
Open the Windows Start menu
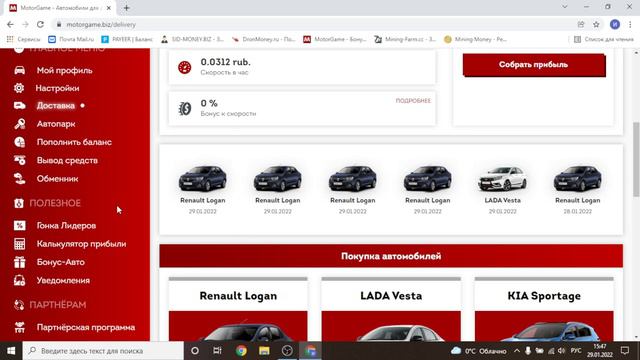point(11,351)
